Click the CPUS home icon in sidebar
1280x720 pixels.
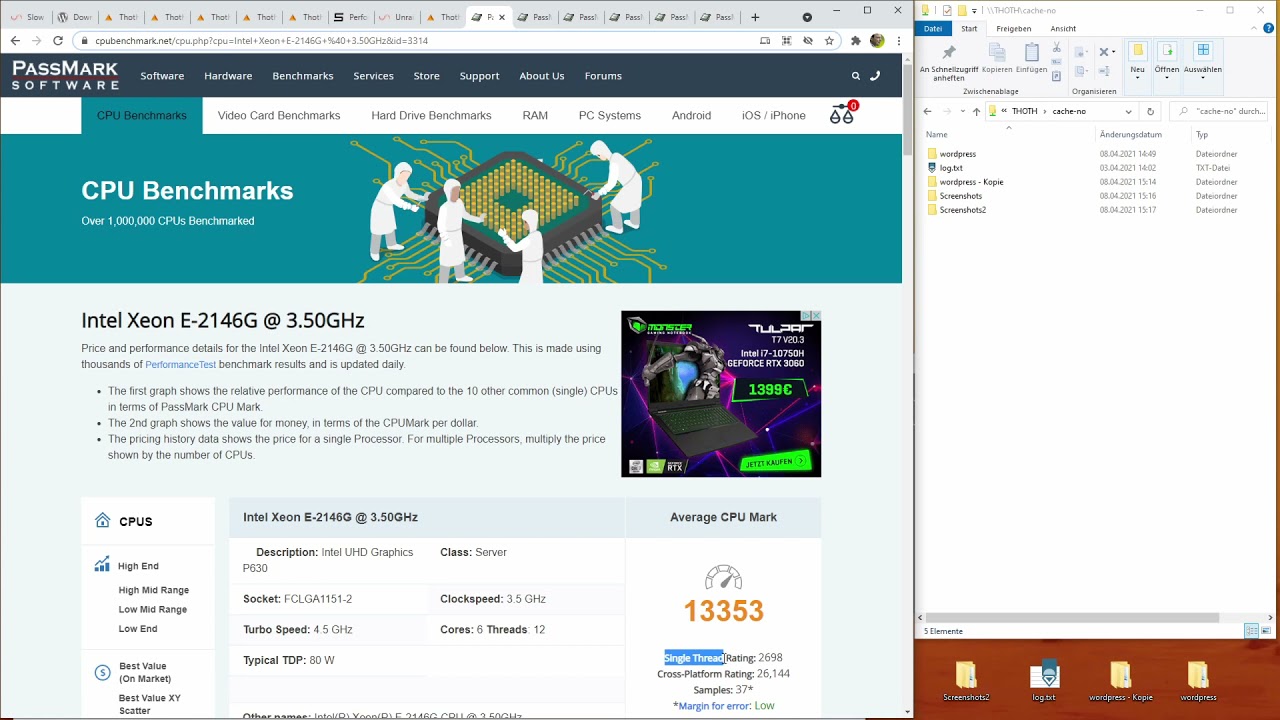pyautogui.click(x=102, y=521)
